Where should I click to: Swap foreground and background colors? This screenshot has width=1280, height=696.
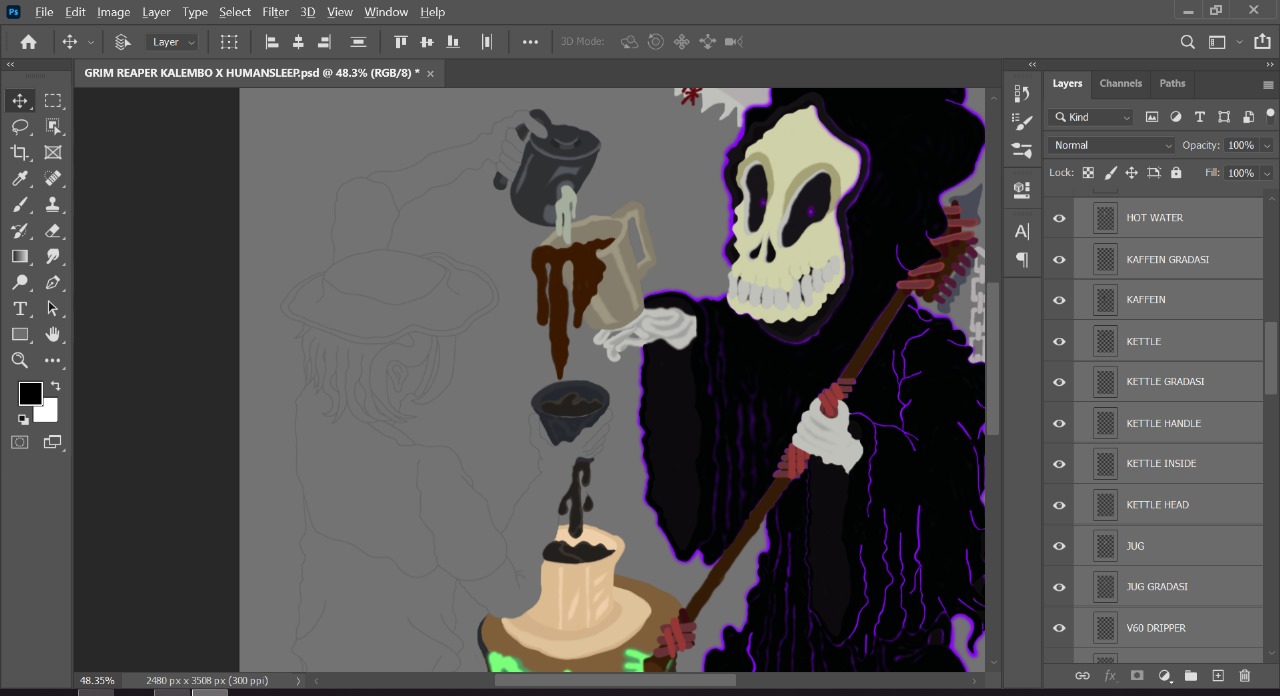tap(55, 386)
